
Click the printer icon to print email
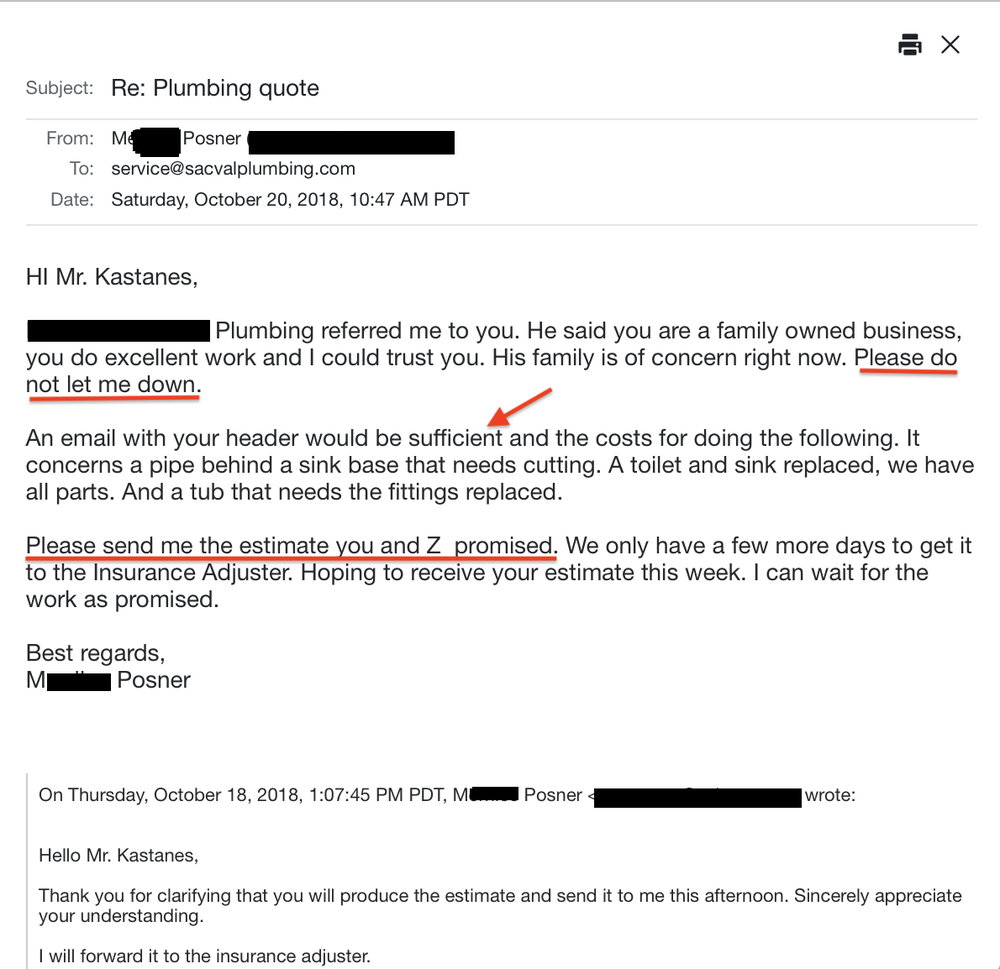click(x=909, y=45)
